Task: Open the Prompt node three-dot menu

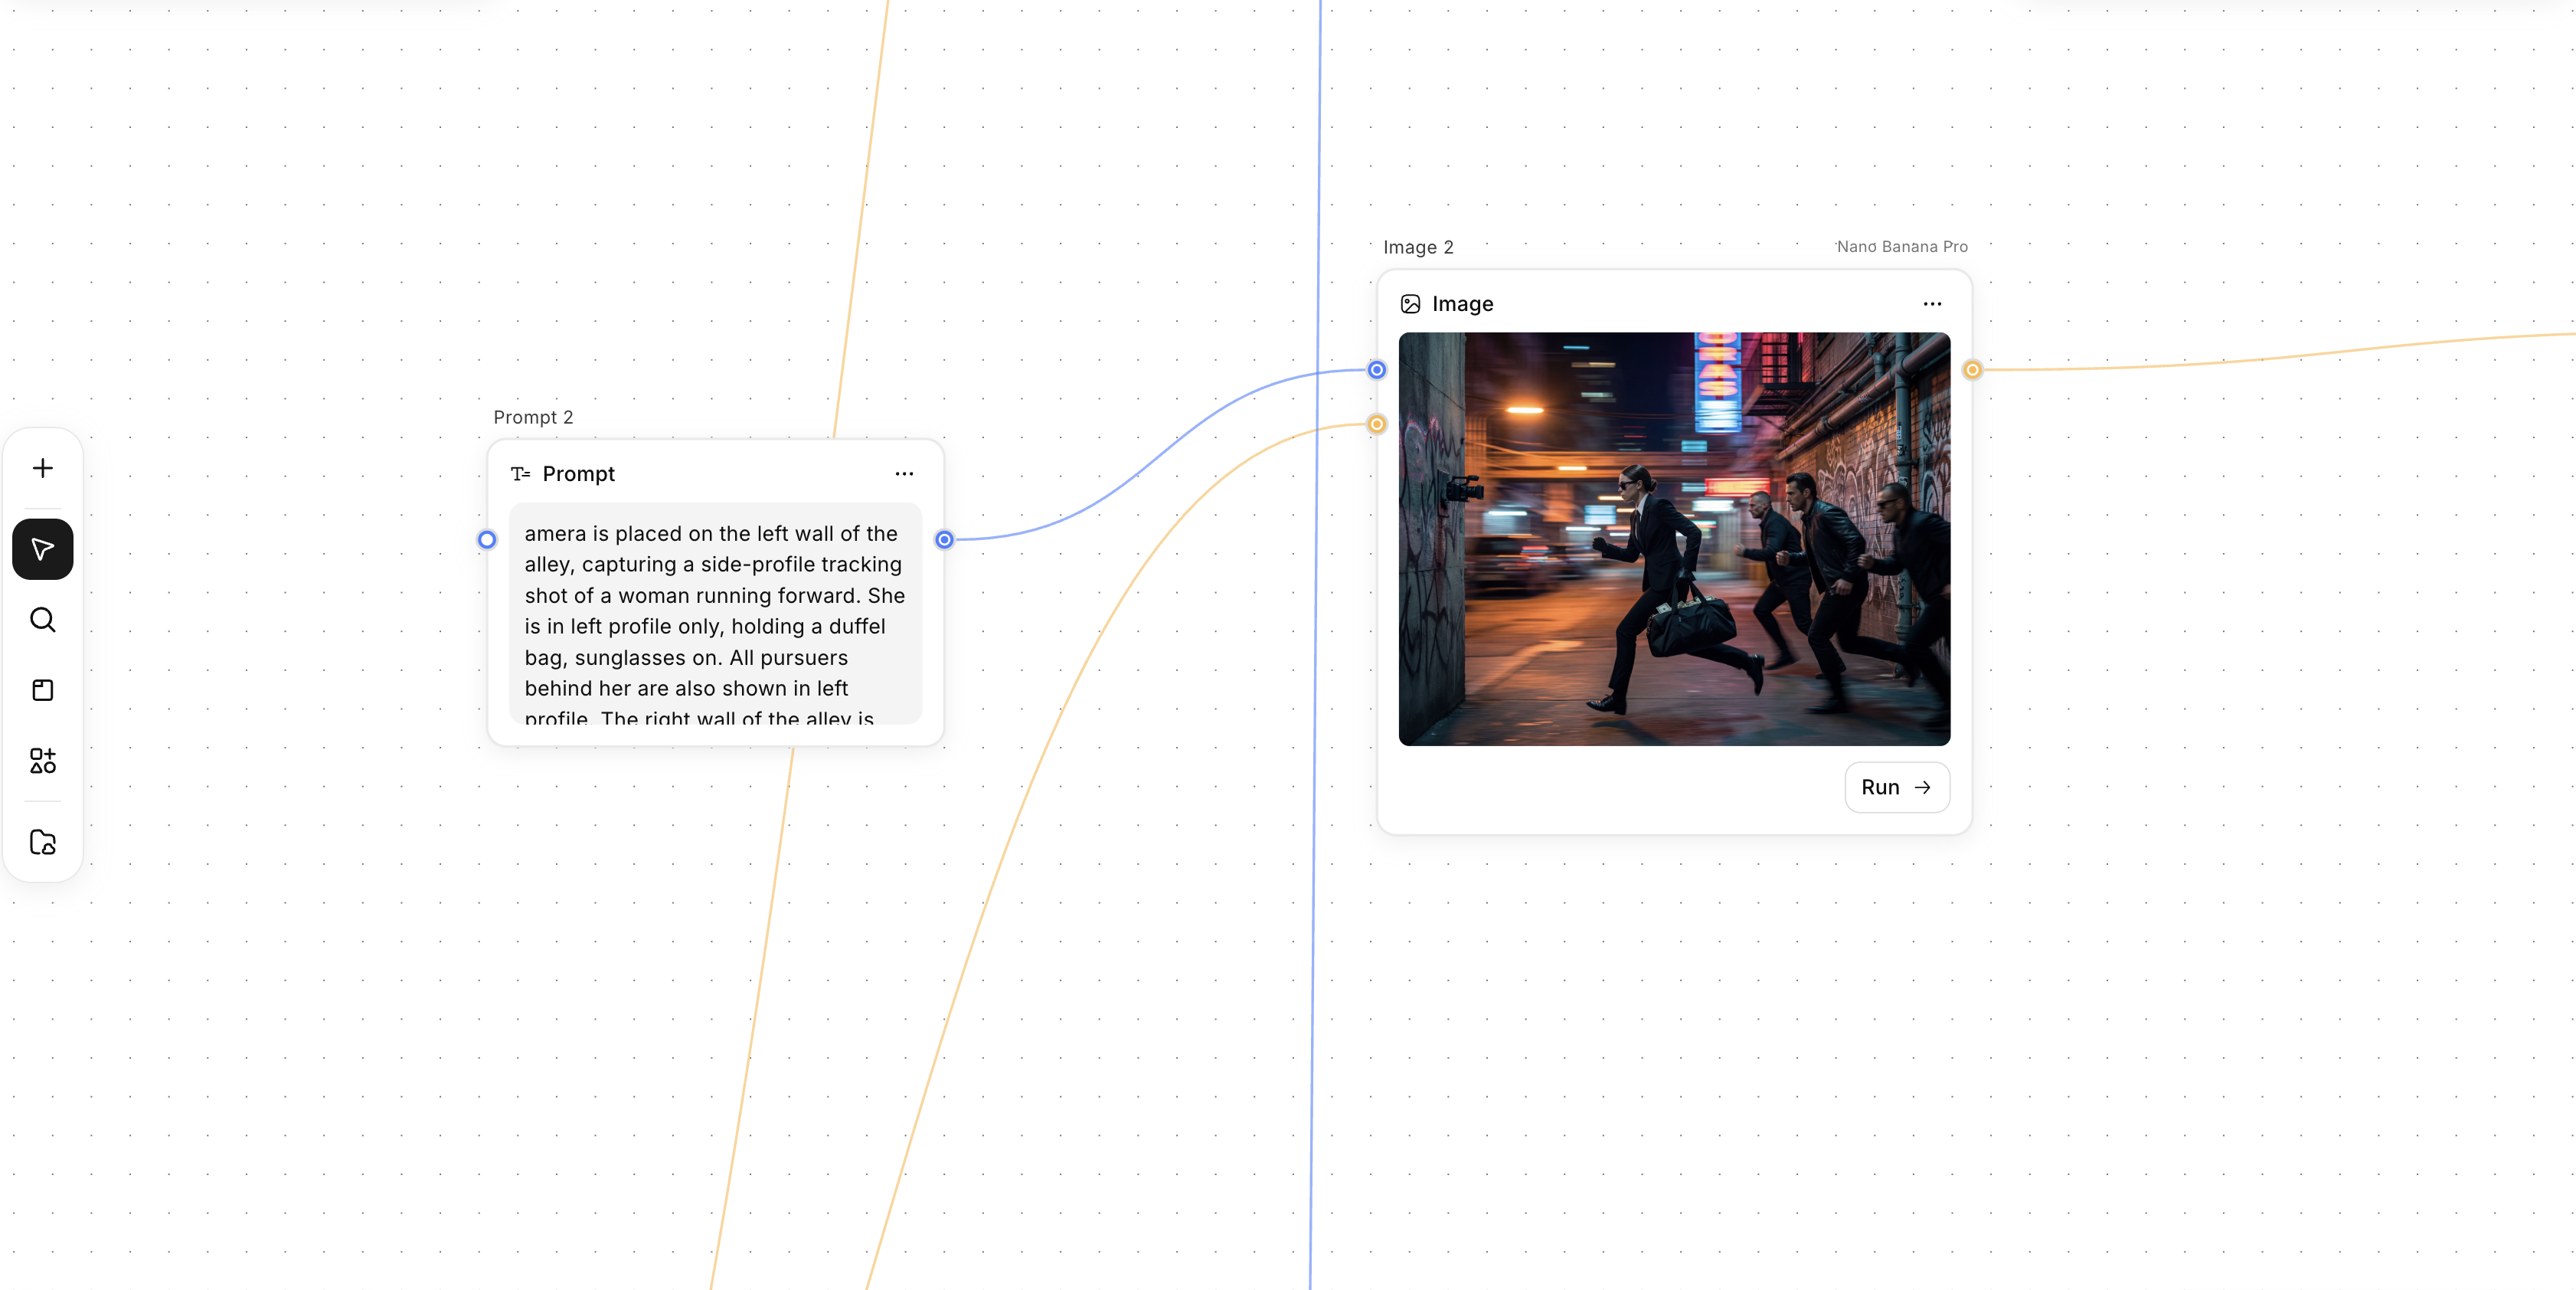Action: (x=904, y=474)
